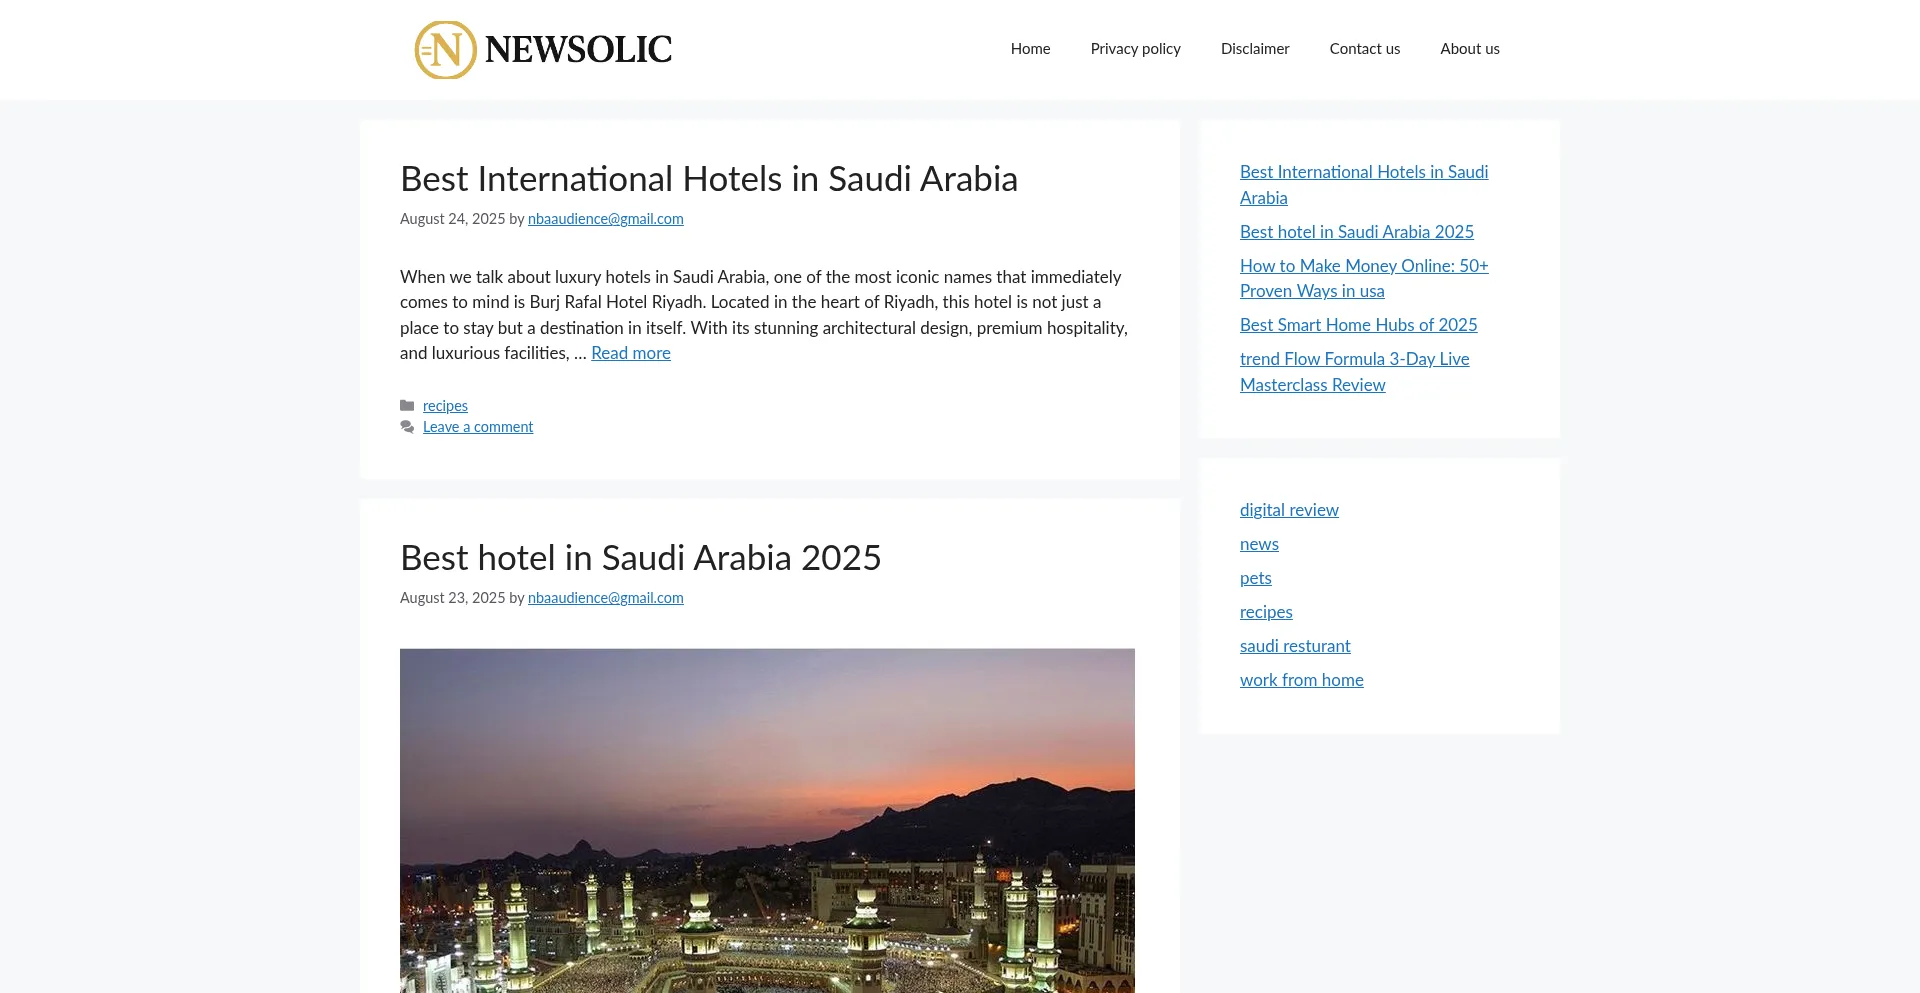Click the folder icon beside recipes
Viewport: 1920px width, 993px height.
tap(407, 406)
